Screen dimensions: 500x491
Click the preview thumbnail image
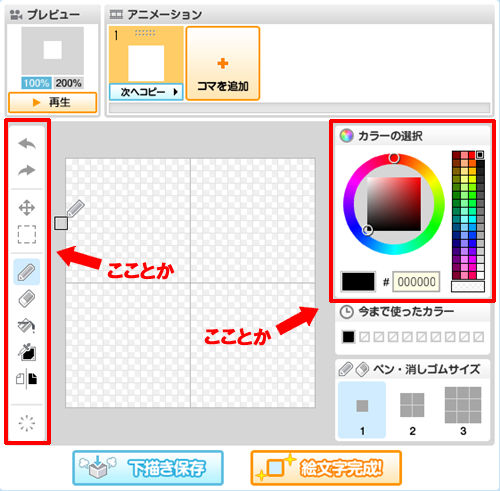(x=53, y=51)
